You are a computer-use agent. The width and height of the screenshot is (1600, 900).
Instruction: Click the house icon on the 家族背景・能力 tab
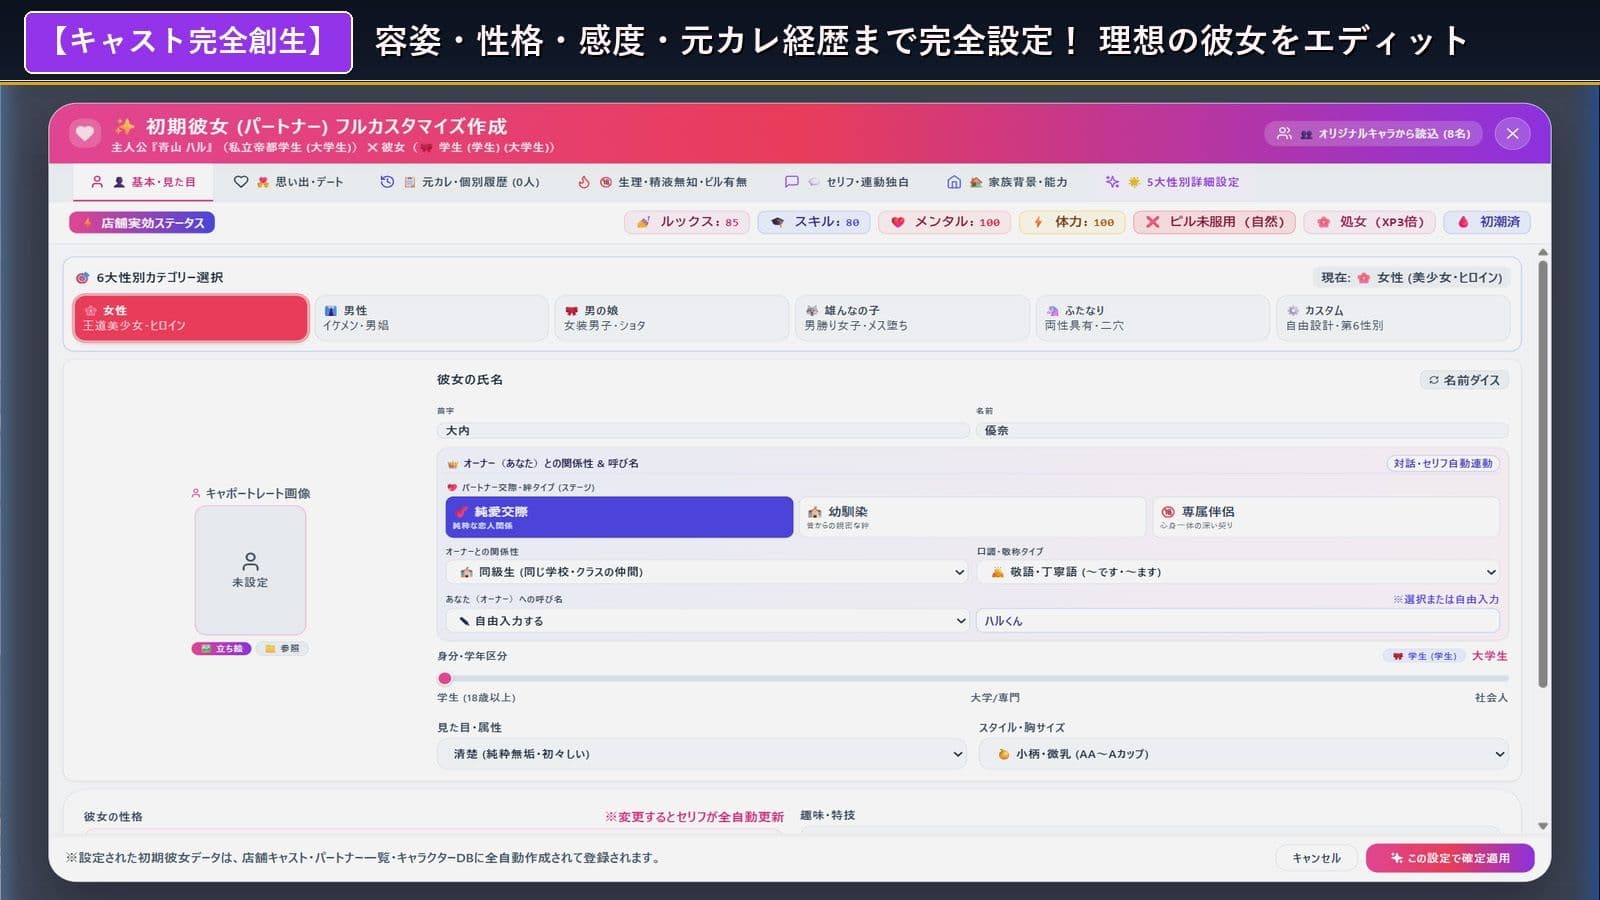(954, 182)
